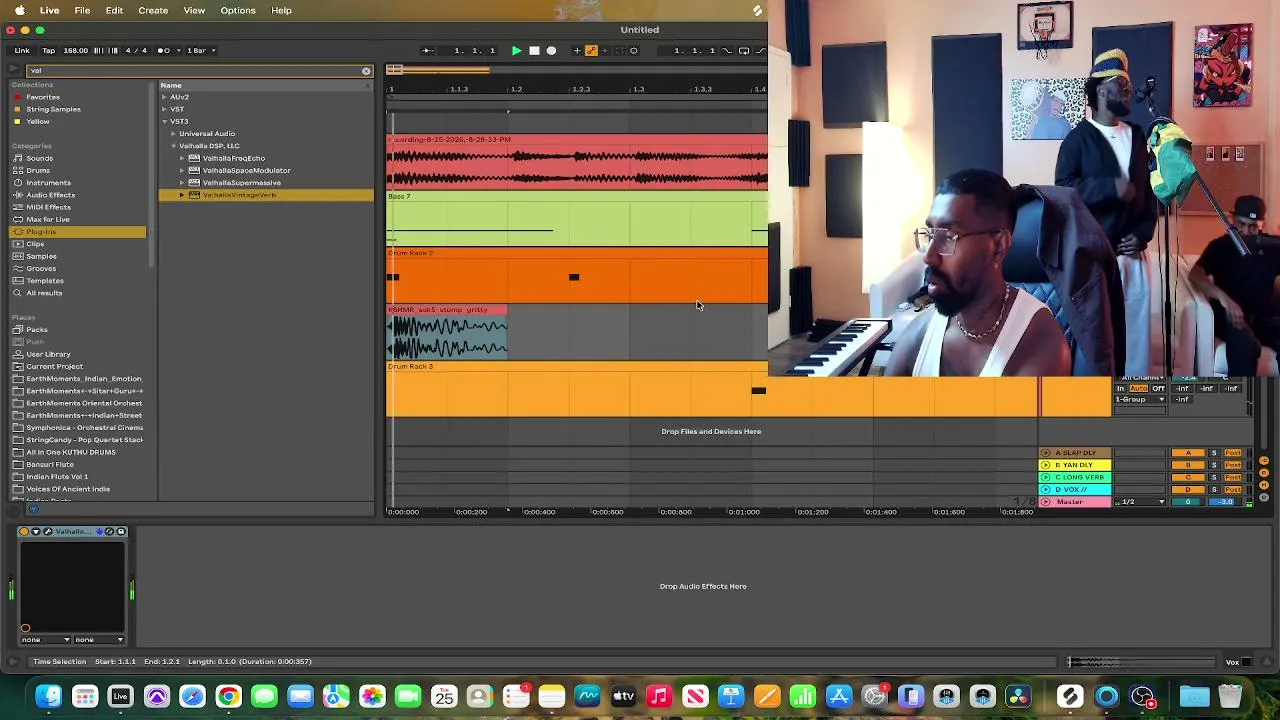
Task: Toggle the Valhalla device activator
Action: point(24,532)
